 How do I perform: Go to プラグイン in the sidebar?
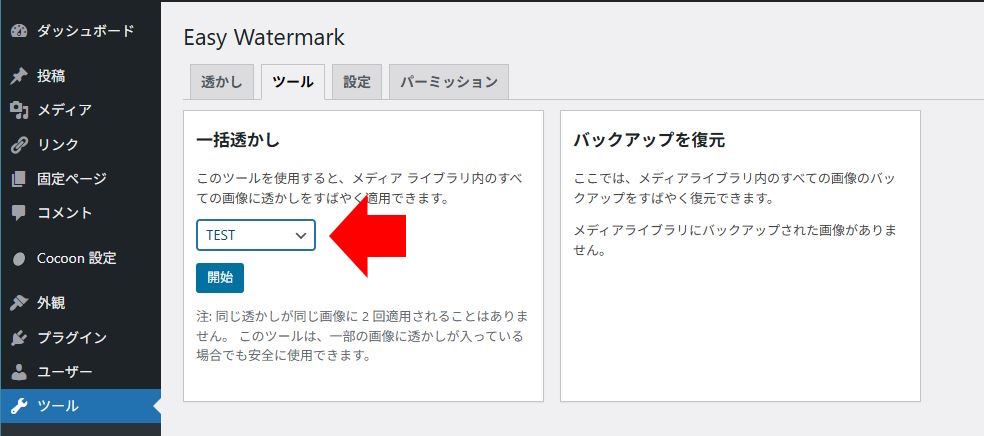[x=72, y=338]
